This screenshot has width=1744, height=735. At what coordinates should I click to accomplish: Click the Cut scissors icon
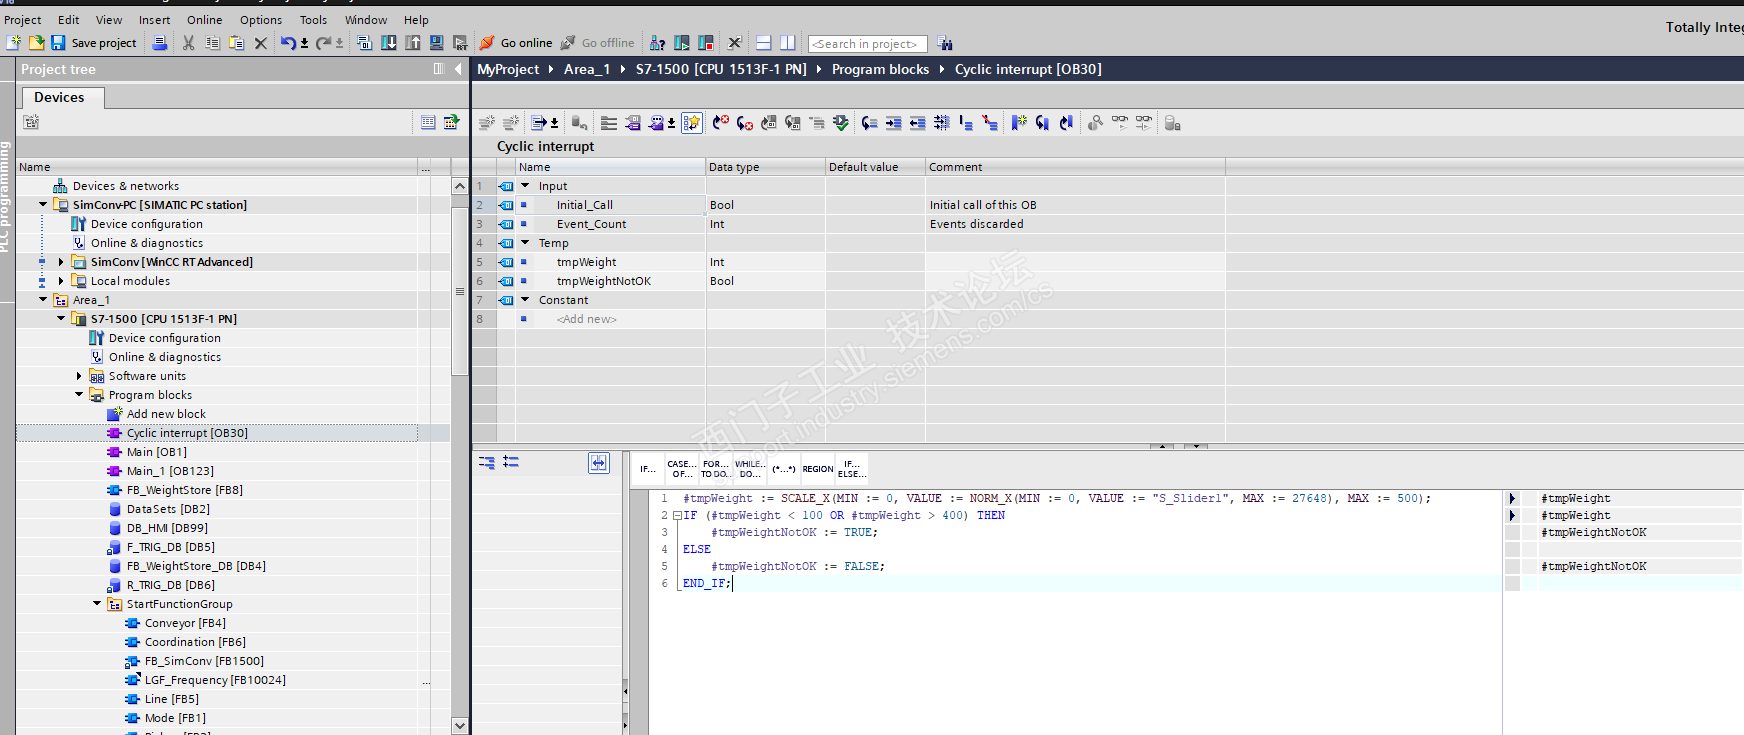pos(188,43)
